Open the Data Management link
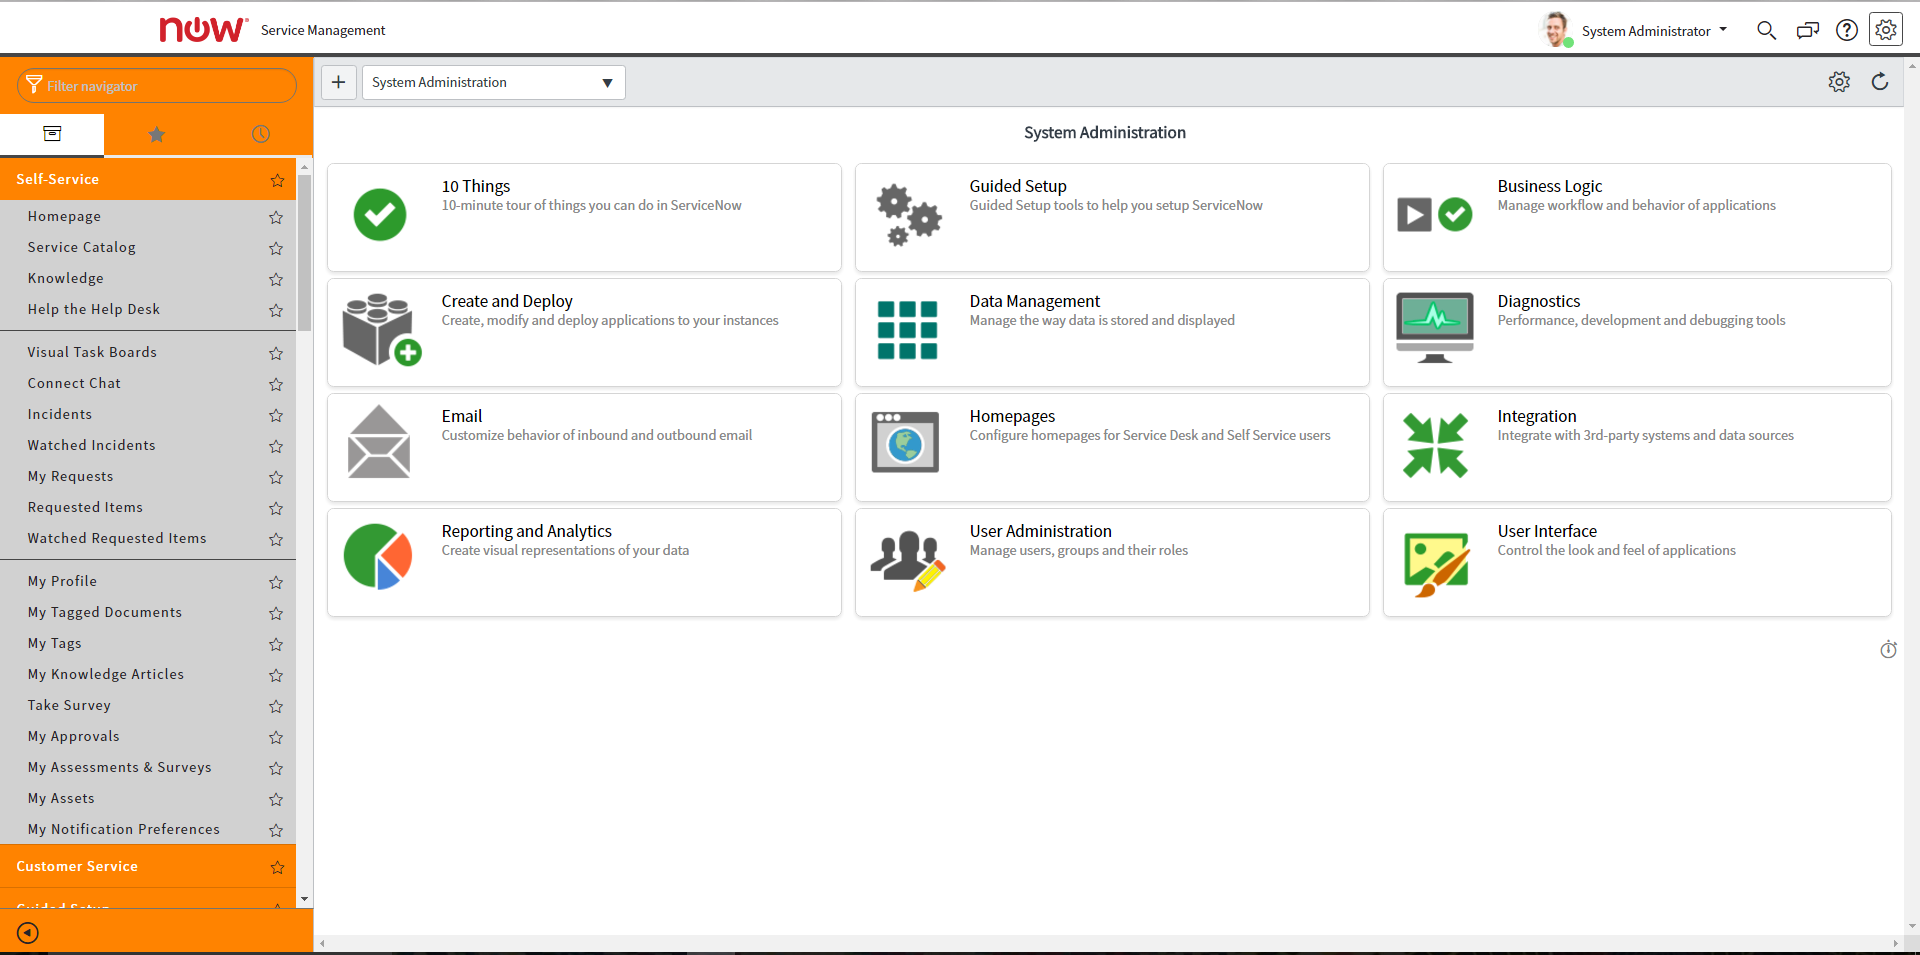The height and width of the screenshot is (955, 1920). [1035, 301]
